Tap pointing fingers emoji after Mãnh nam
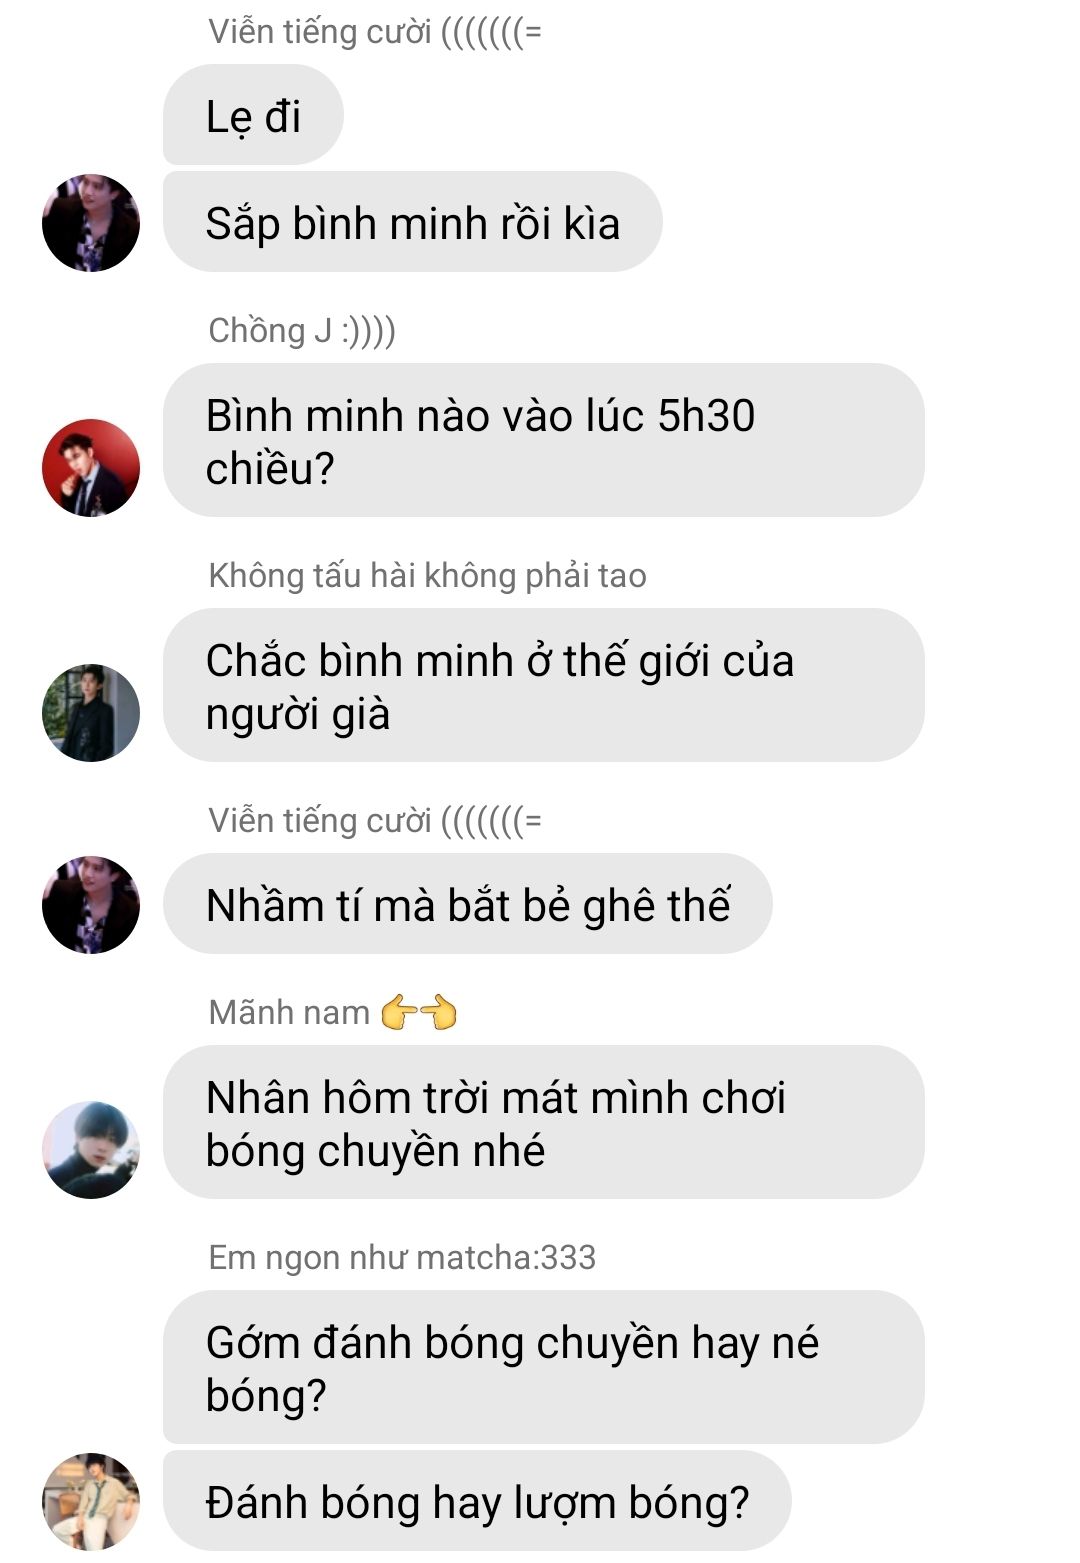The height and width of the screenshot is (1563, 1080). pyautogui.click(x=419, y=1013)
